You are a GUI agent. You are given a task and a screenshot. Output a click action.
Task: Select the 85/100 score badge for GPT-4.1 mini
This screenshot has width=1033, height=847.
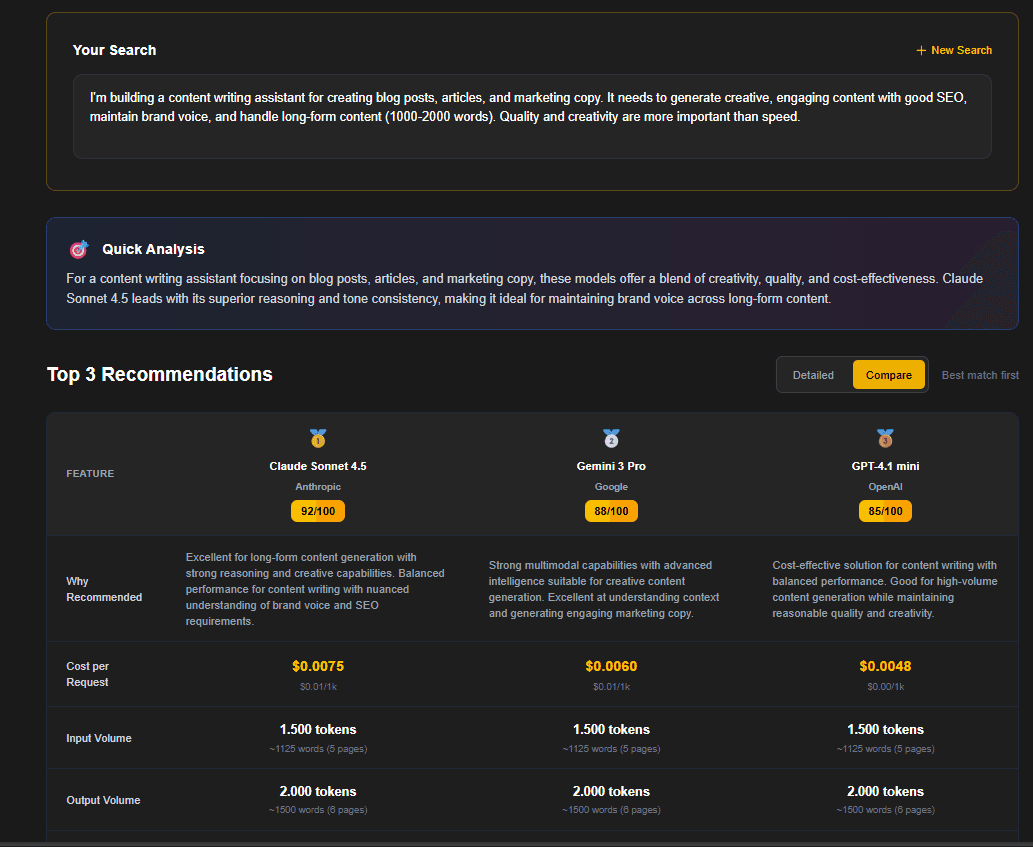point(884,511)
